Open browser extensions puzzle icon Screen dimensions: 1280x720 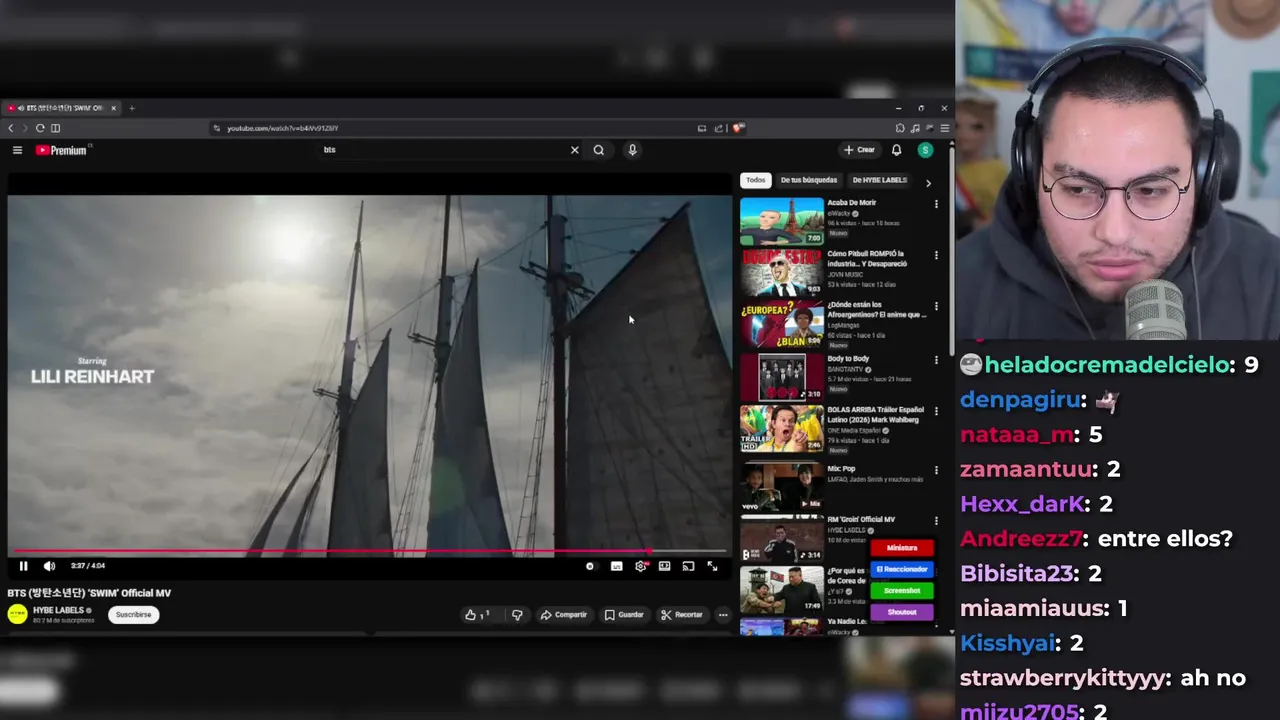pyautogui.click(x=900, y=128)
